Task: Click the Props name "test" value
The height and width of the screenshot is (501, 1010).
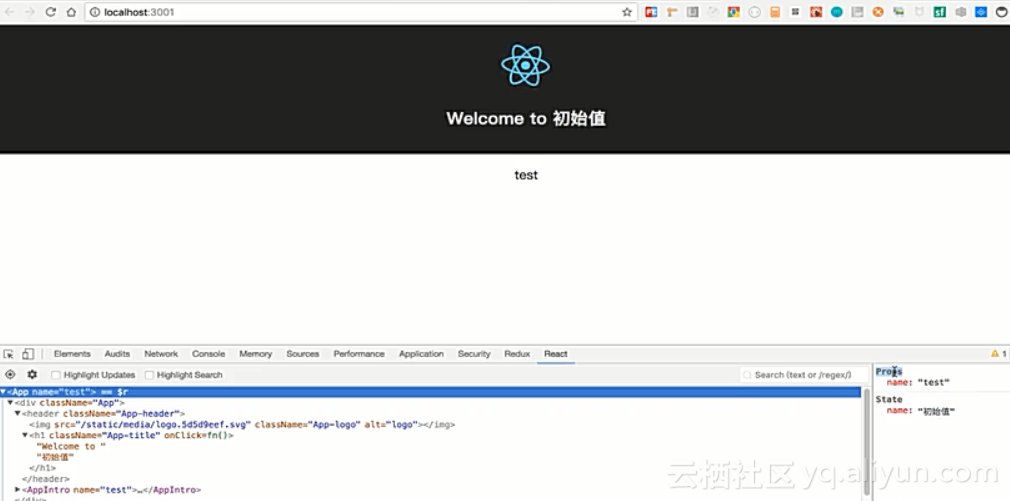Action: pyautogui.click(x=933, y=383)
